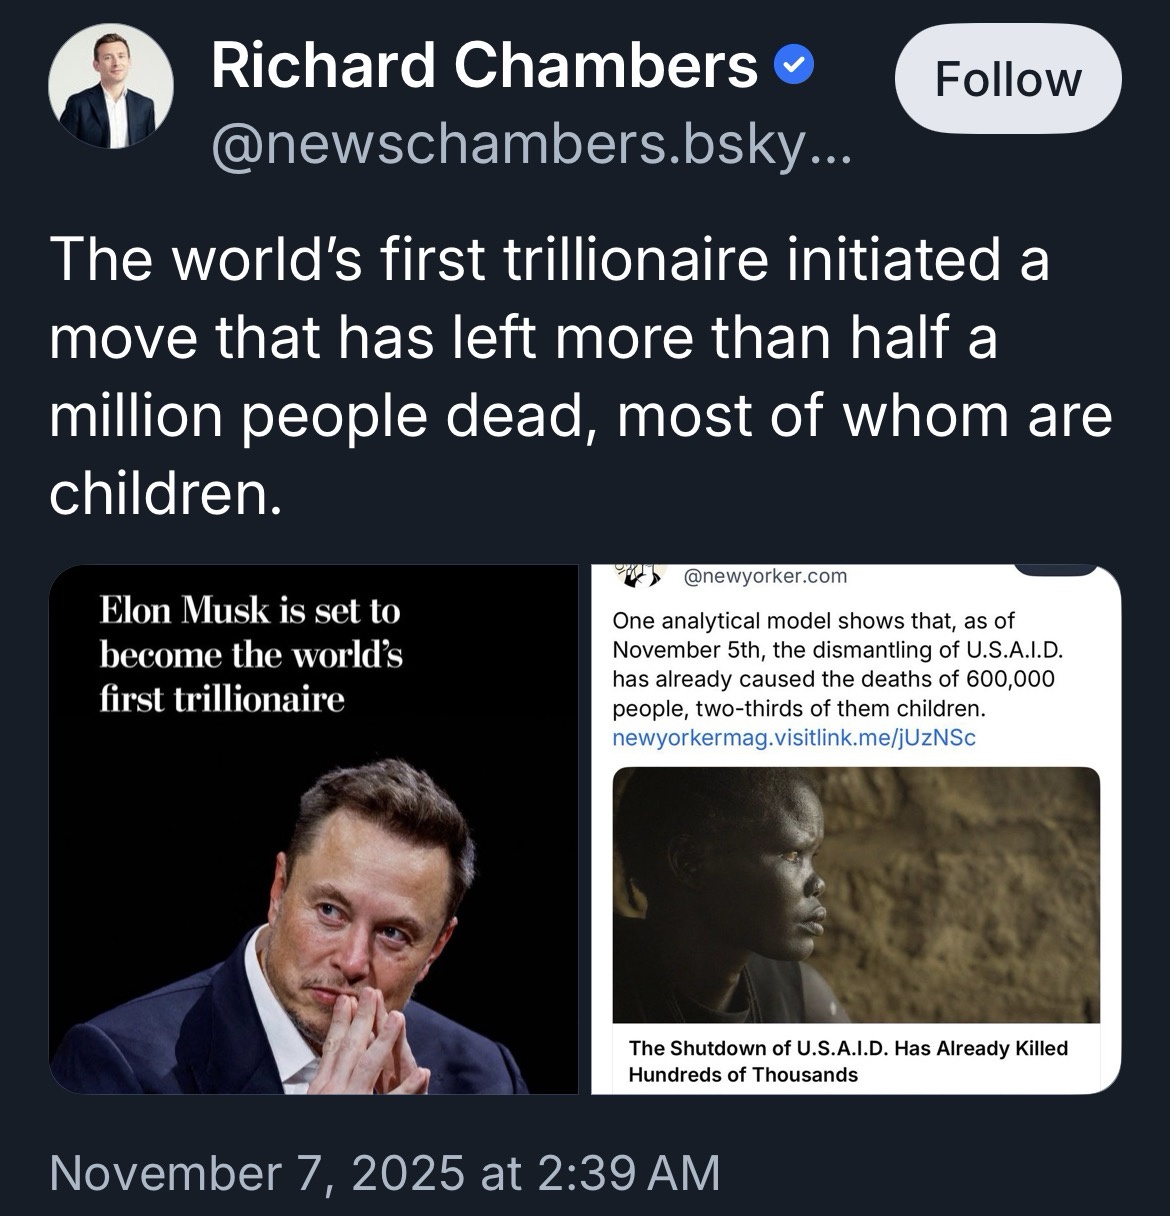Image resolution: width=1170 pixels, height=1216 pixels.
Task: Open the @newschambers.bsky handle
Action: point(531,148)
